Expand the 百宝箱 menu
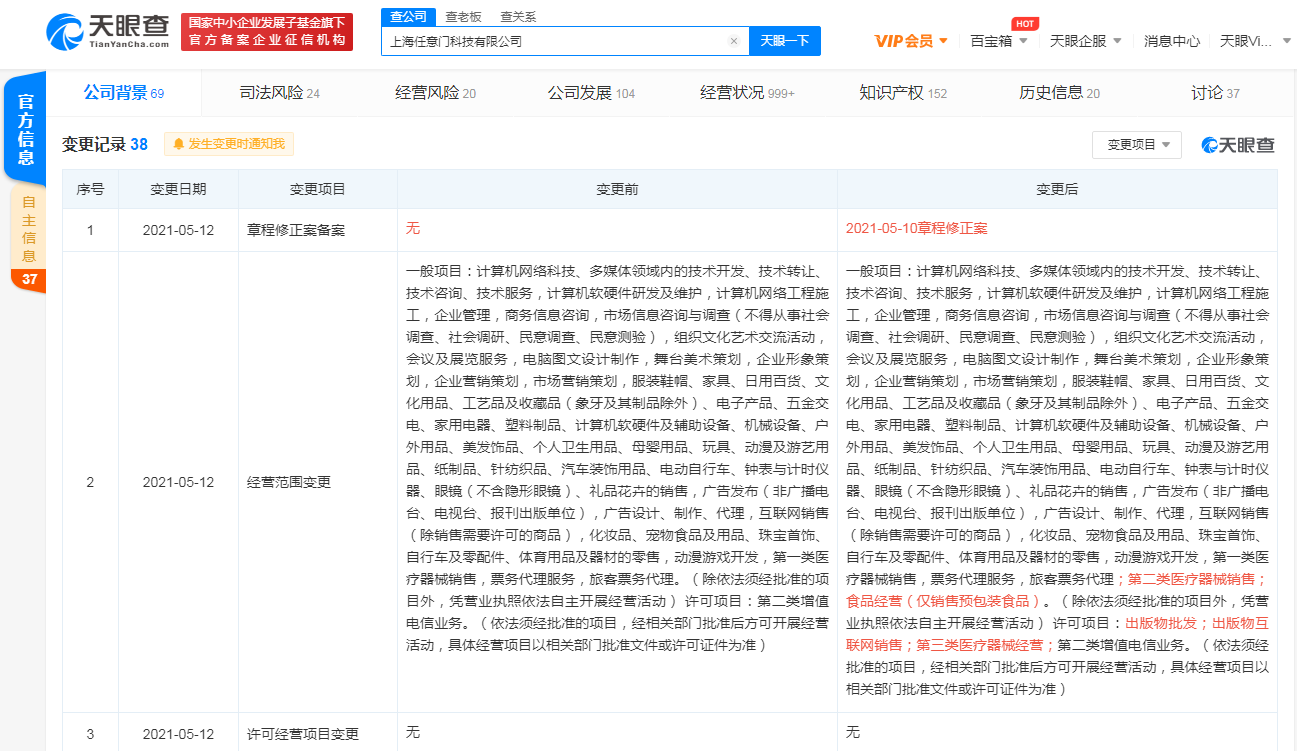 click(998, 41)
